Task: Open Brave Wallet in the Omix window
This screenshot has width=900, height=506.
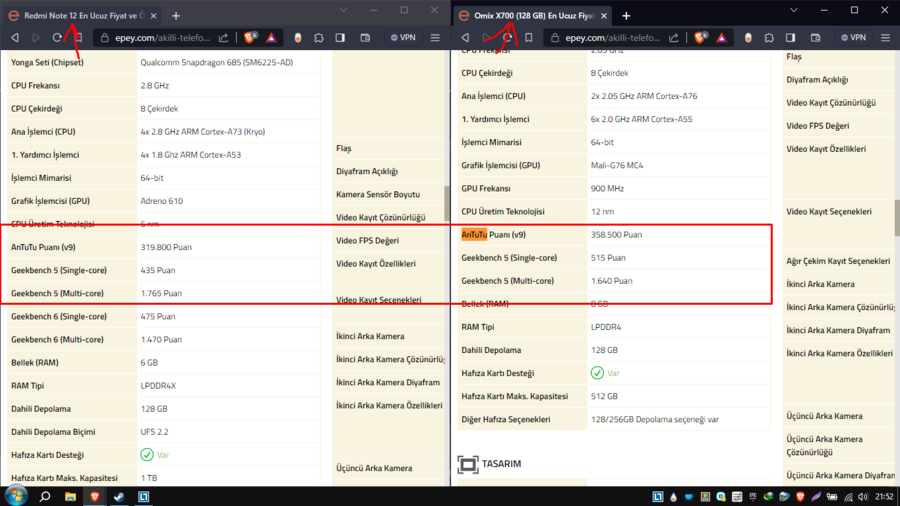Action: [x=816, y=38]
